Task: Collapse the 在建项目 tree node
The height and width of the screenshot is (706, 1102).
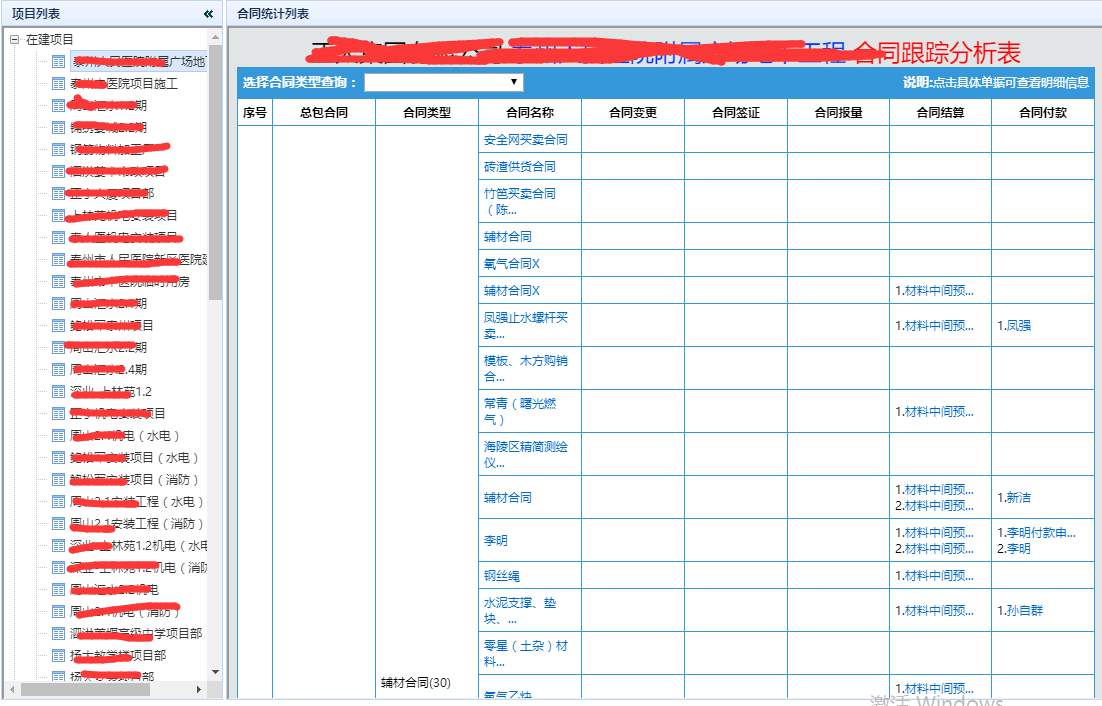Action: click(x=14, y=39)
